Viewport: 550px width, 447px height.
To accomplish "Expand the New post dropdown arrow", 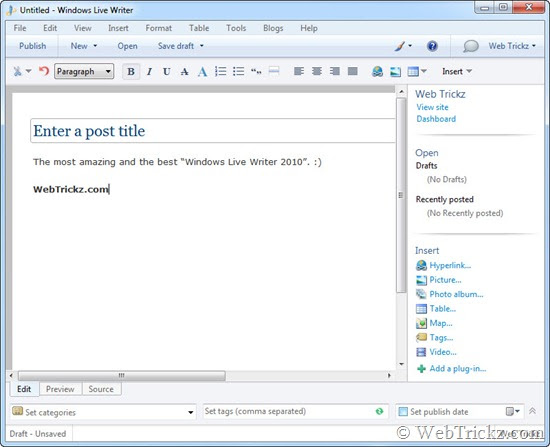I will pyautogui.click(x=95, y=46).
